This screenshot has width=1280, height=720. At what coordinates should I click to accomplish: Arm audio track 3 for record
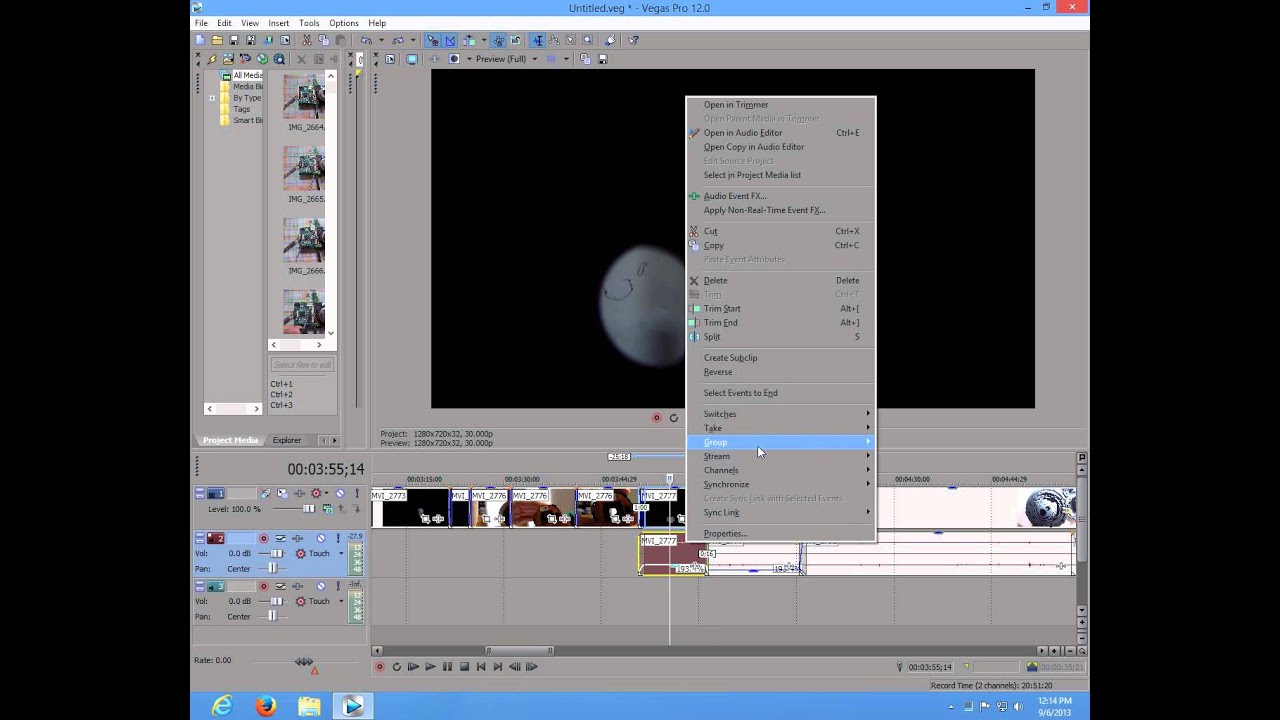pos(263,586)
